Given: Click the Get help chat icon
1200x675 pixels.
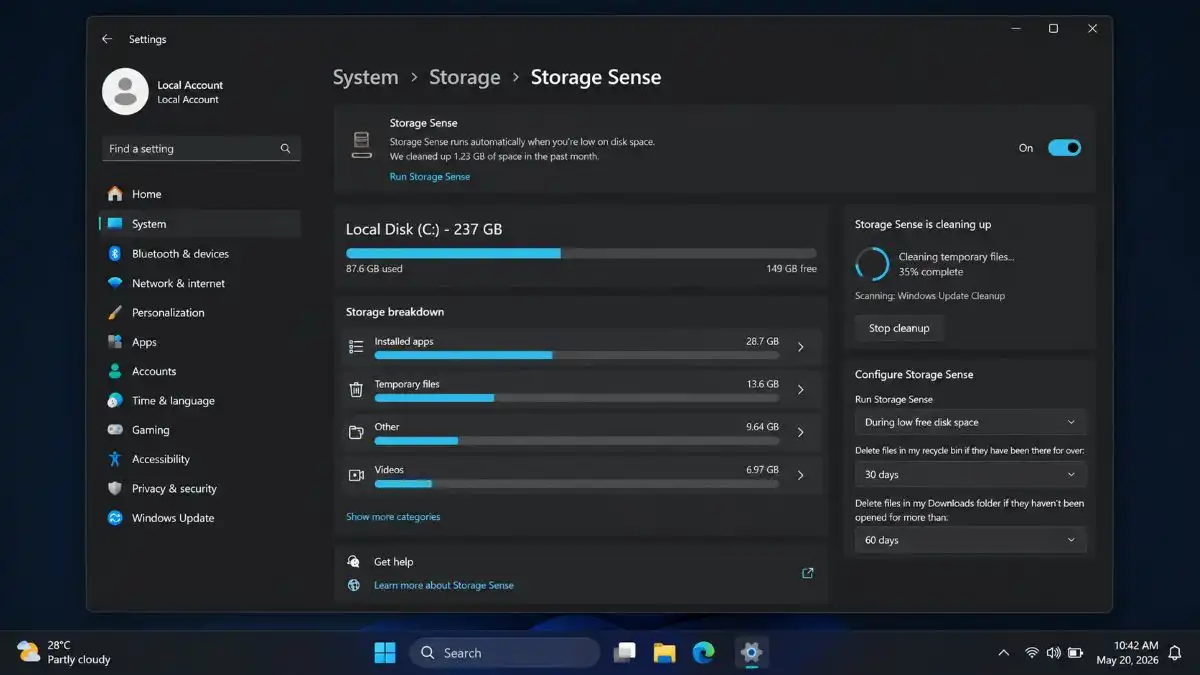Looking at the screenshot, I should [x=354, y=562].
